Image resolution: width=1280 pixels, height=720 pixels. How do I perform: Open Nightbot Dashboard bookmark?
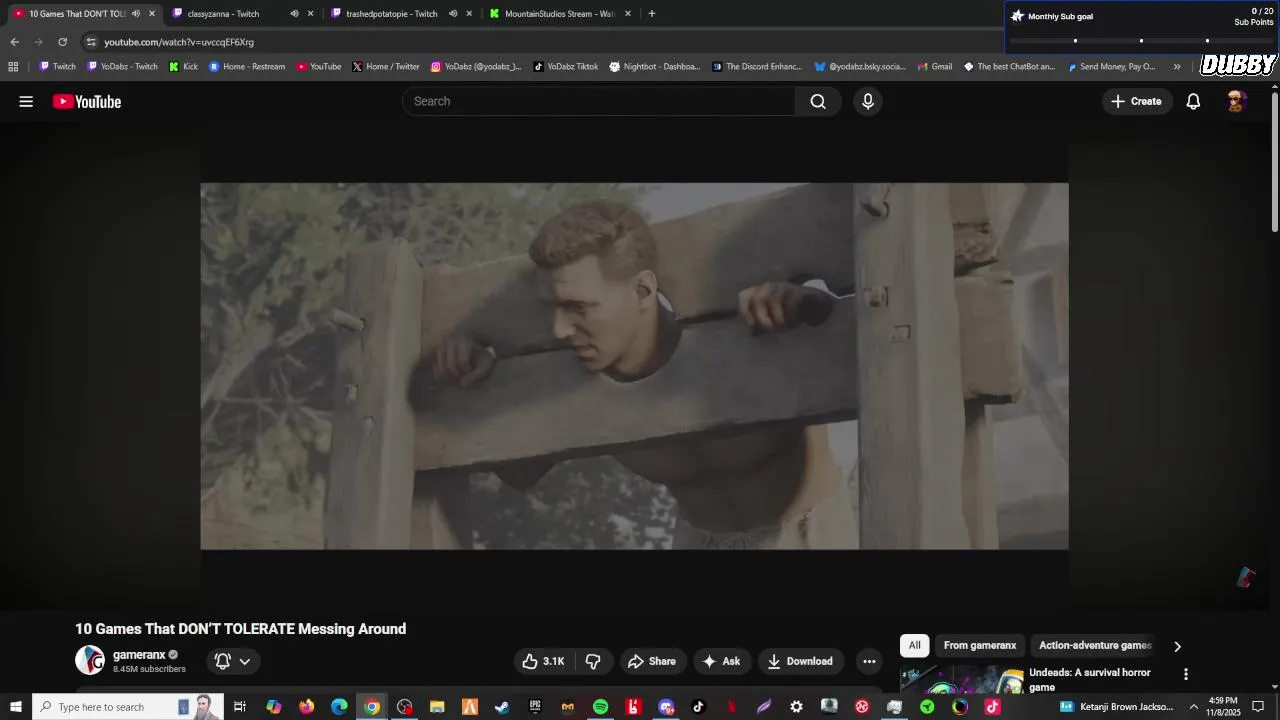pos(655,67)
